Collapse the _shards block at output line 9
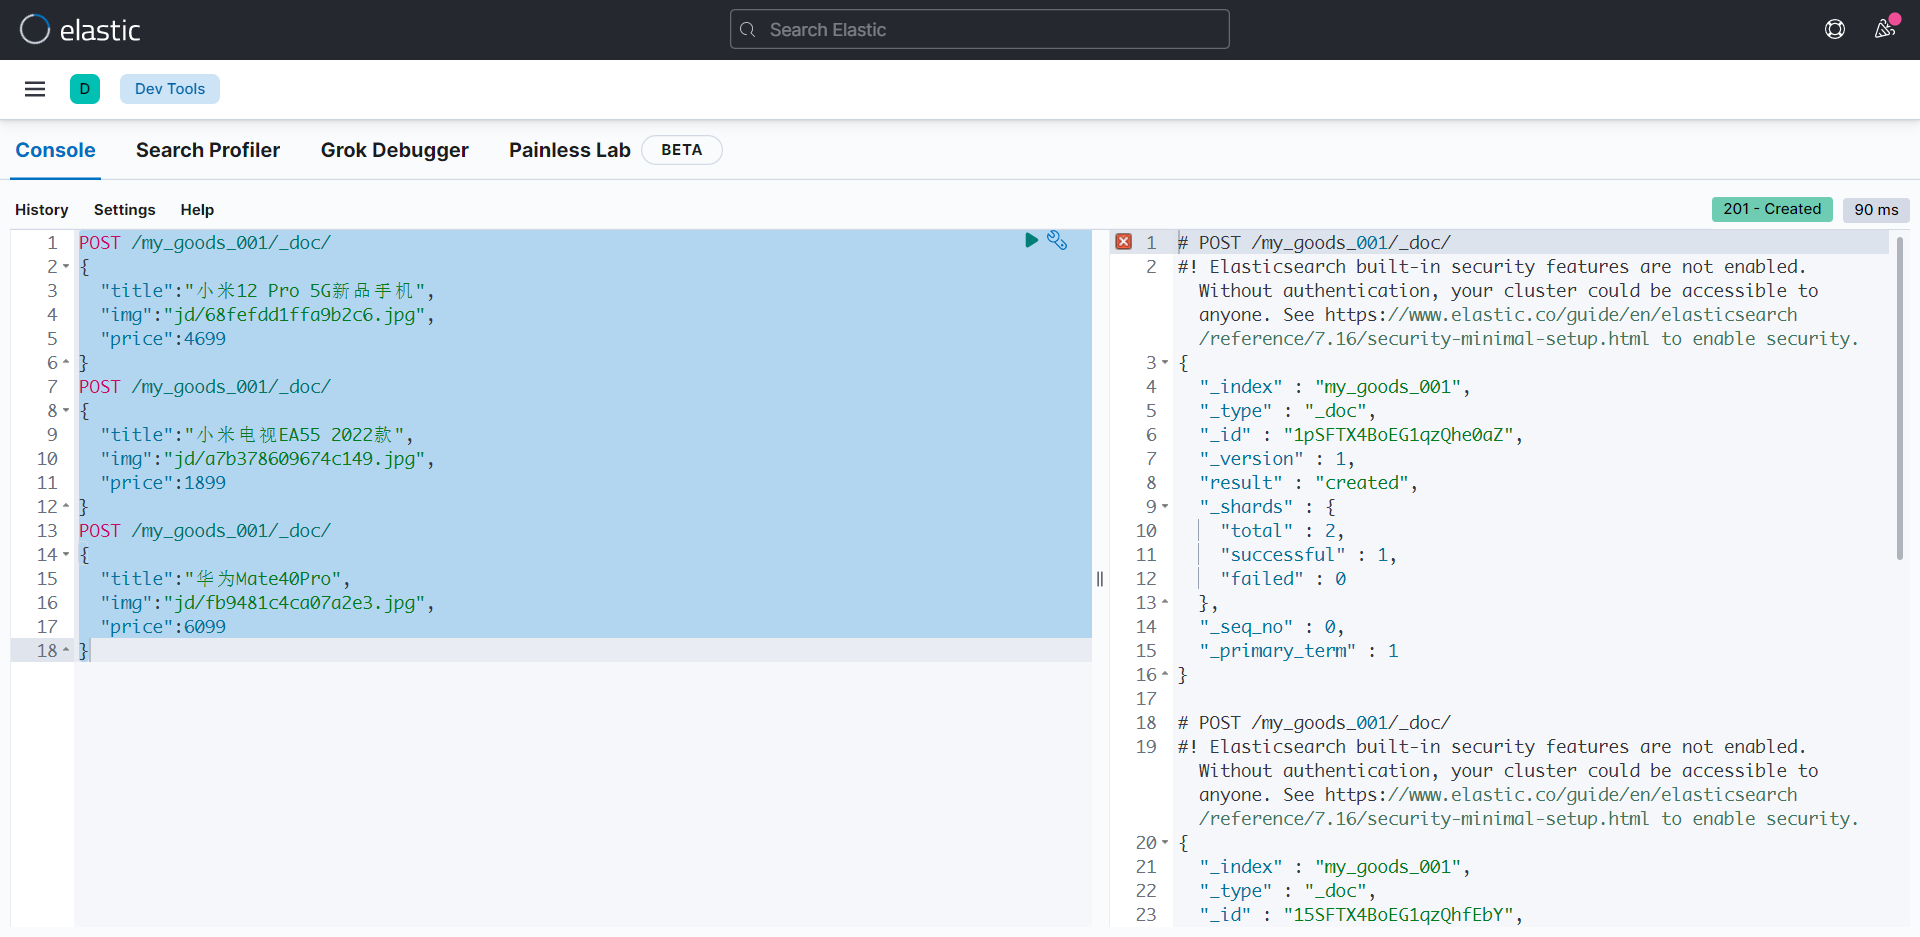 [1165, 507]
